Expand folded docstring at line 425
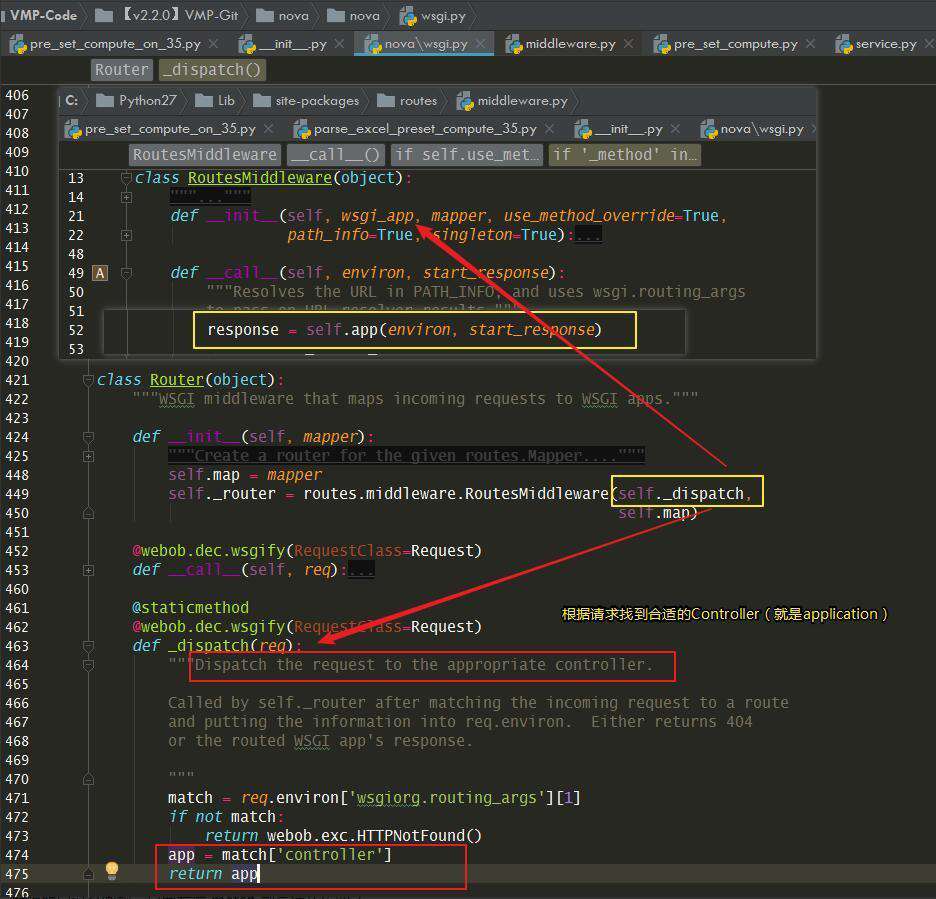 (x=88, y=457)
